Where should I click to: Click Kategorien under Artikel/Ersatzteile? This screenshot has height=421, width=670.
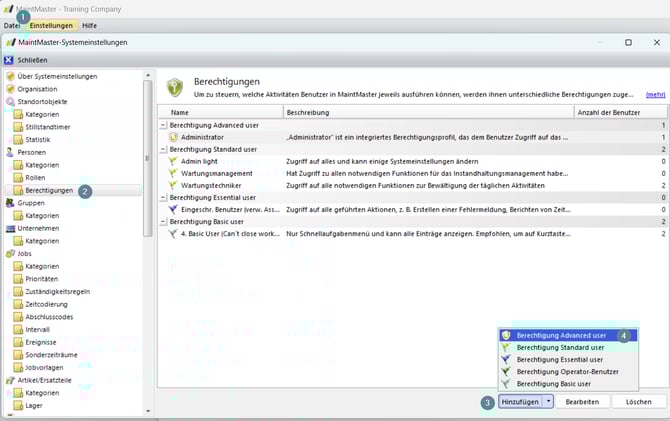point(42,393)
